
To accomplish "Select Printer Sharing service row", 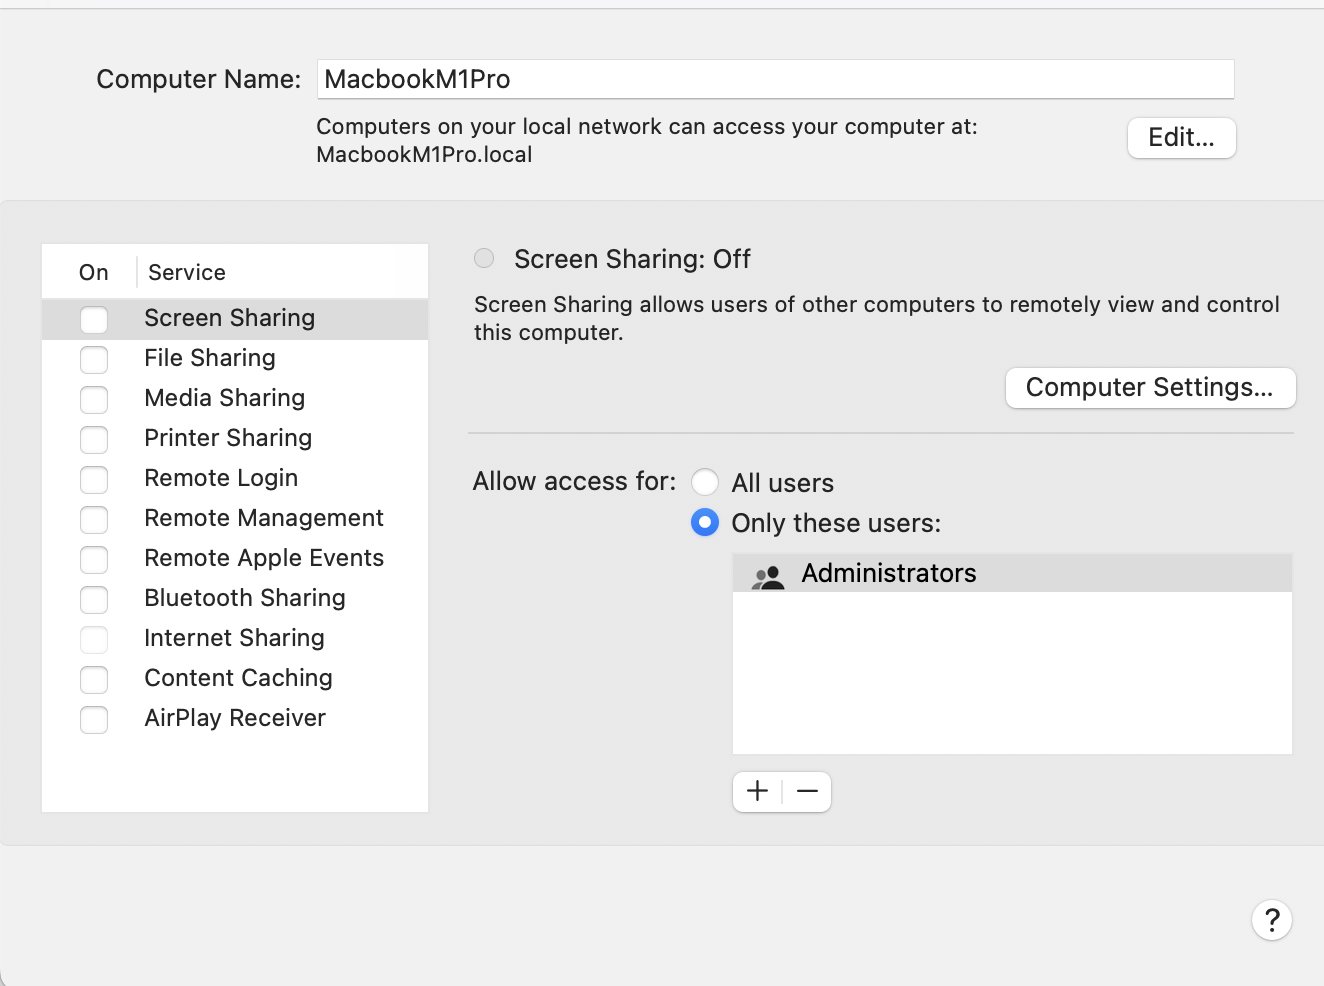I will click(235, 438).
